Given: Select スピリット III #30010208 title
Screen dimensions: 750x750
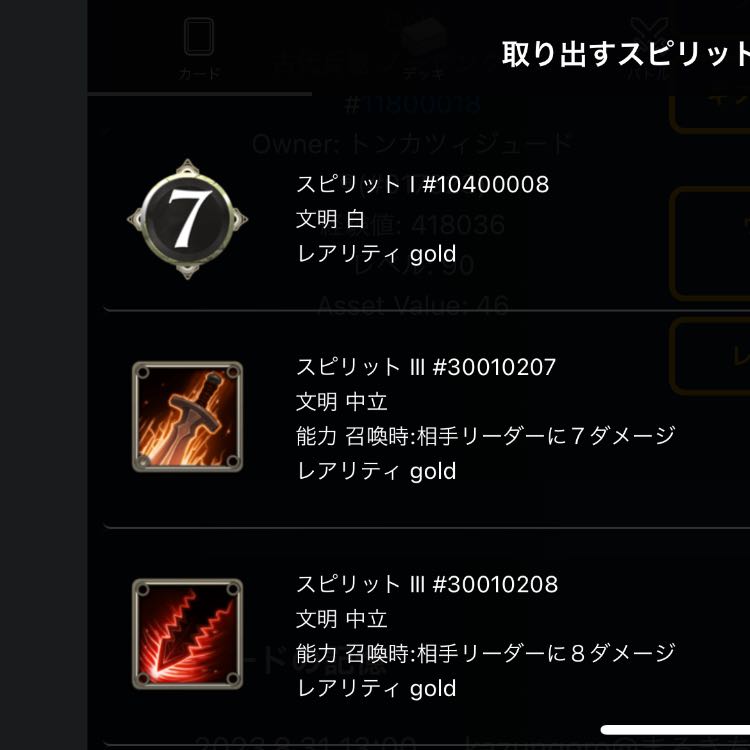Looking at the screenshot, I should coord(427,585).
